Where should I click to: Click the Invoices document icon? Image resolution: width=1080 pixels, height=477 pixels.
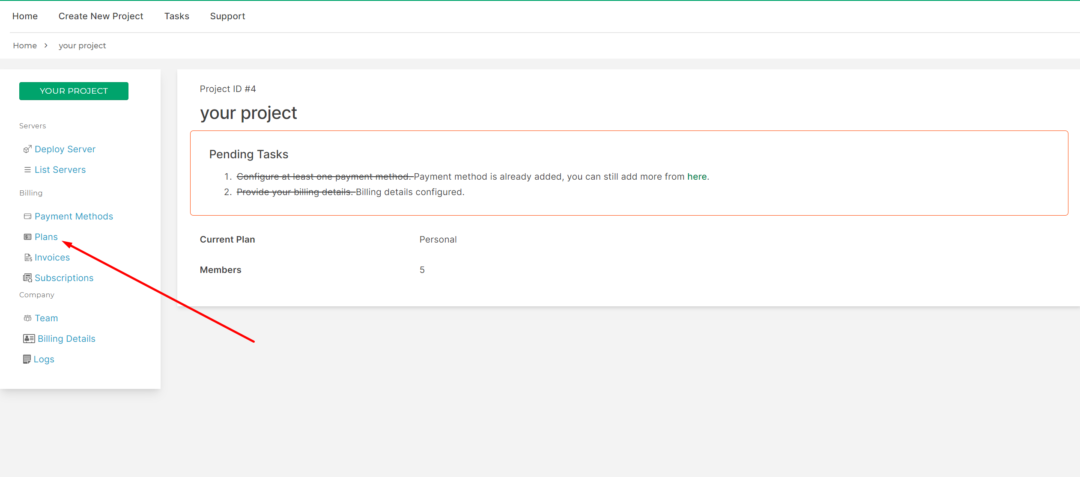tap(27, 258)
